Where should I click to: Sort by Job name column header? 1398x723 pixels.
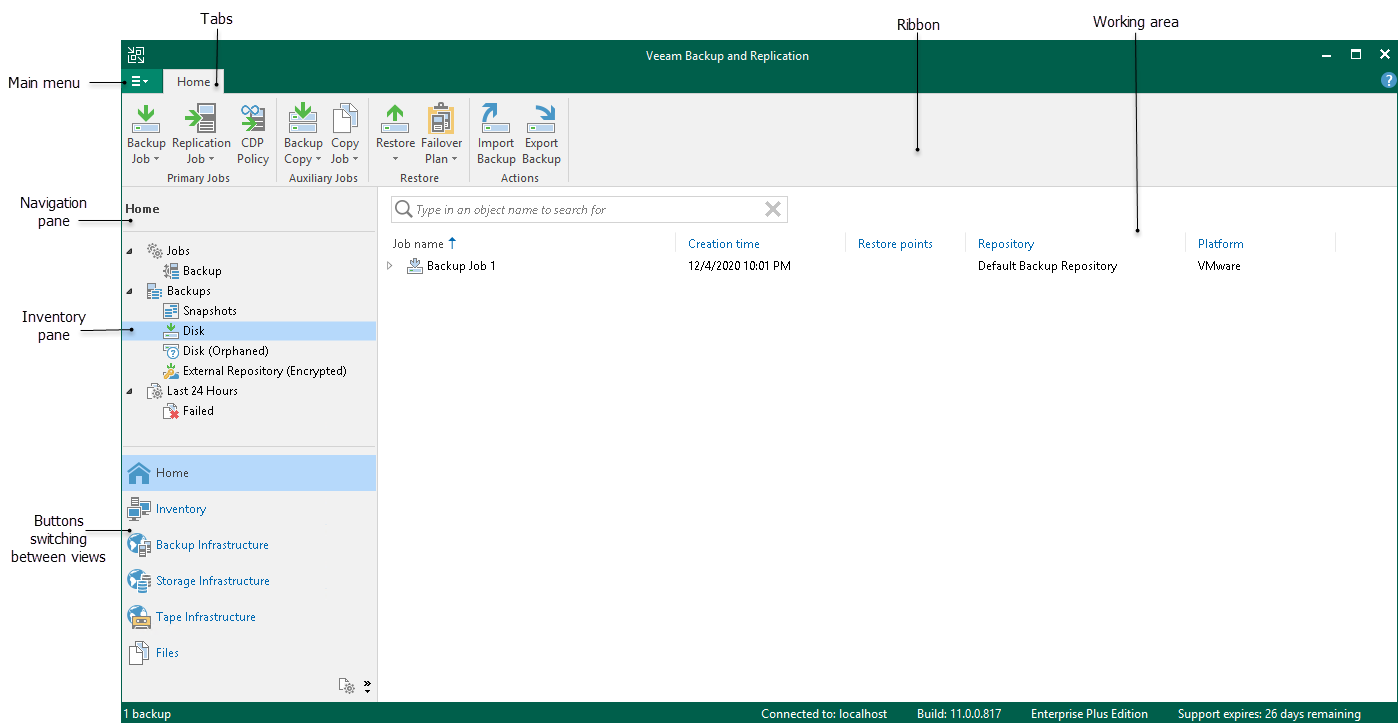point(418,244)
